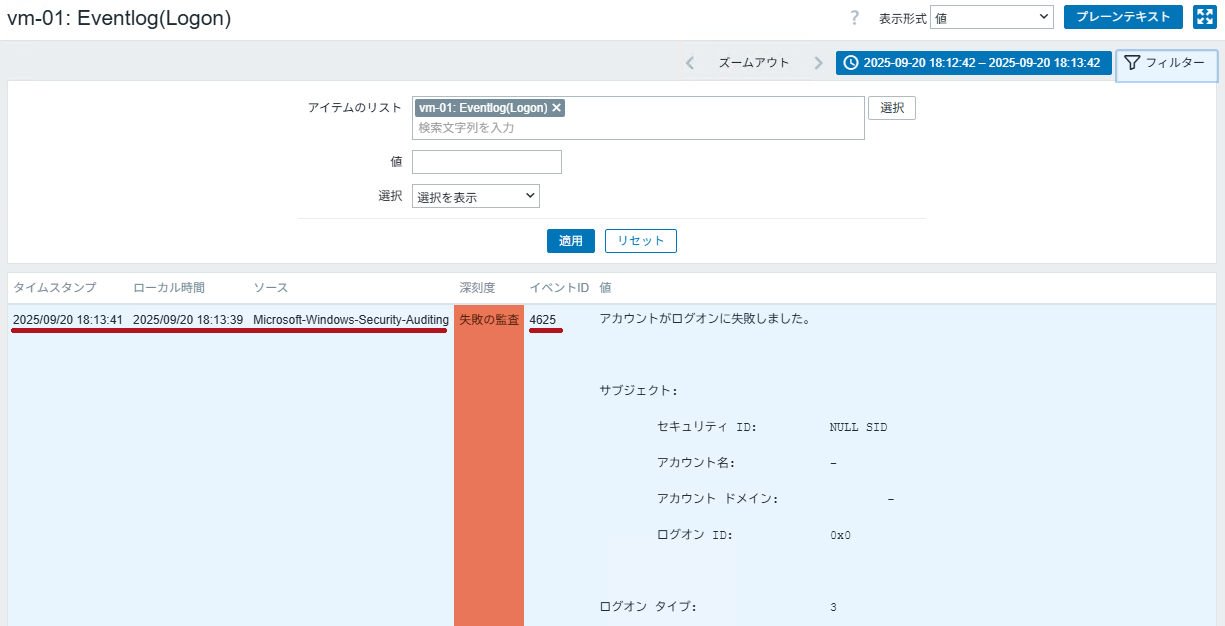Reset the filter with リセット
The height and width of the screenshot is (626, 1225).
click(x=641, y=241)
